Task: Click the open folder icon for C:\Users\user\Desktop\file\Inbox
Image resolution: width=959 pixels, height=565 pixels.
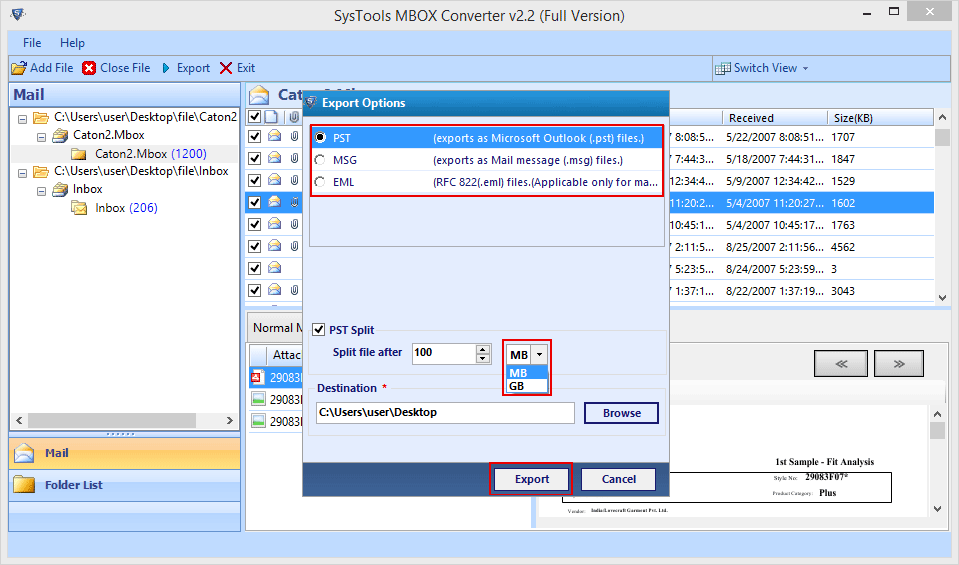Action: (x=41, y=172)
